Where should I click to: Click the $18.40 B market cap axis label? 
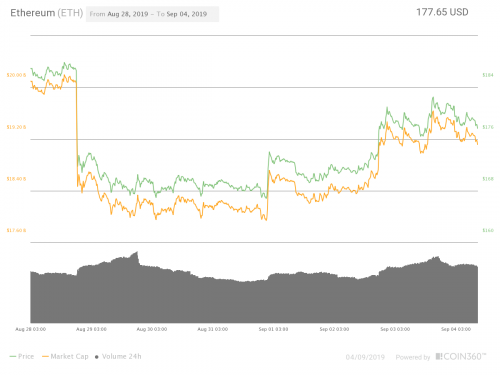(16, 179)
